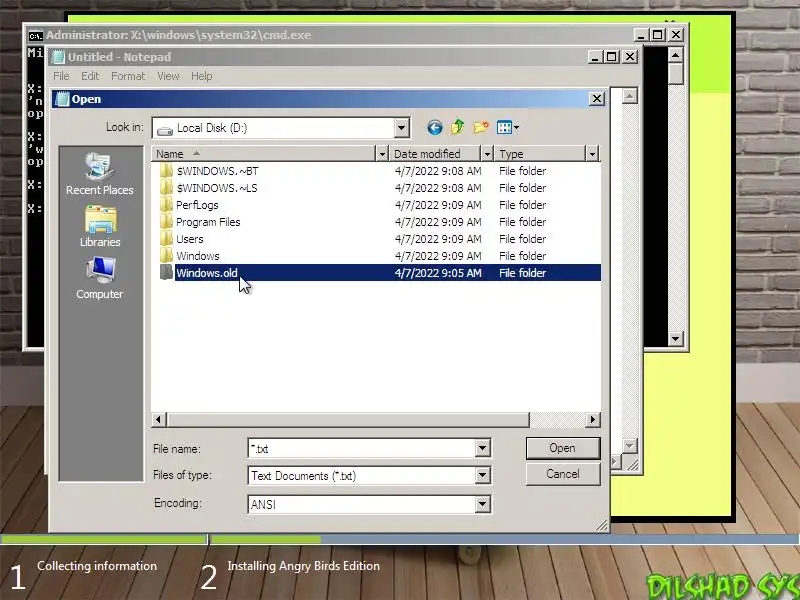Click the cmd.exe title bar icon

36,35
